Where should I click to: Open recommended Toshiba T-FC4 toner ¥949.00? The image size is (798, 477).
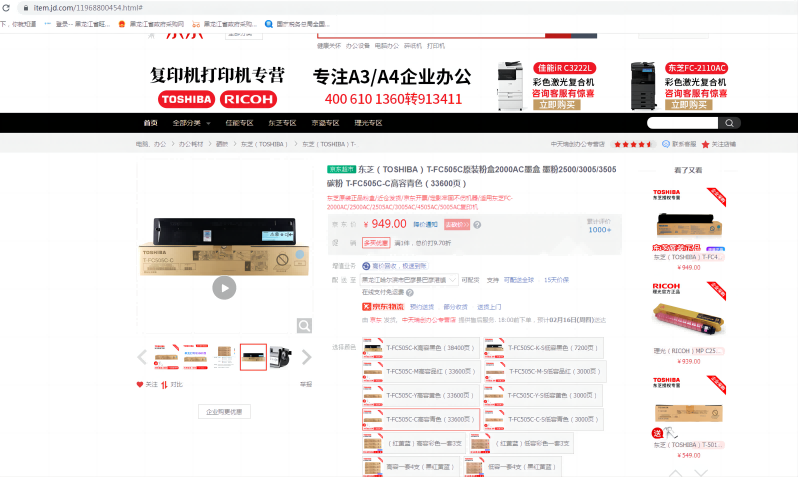pyautogui.click(x=688, y=228)
